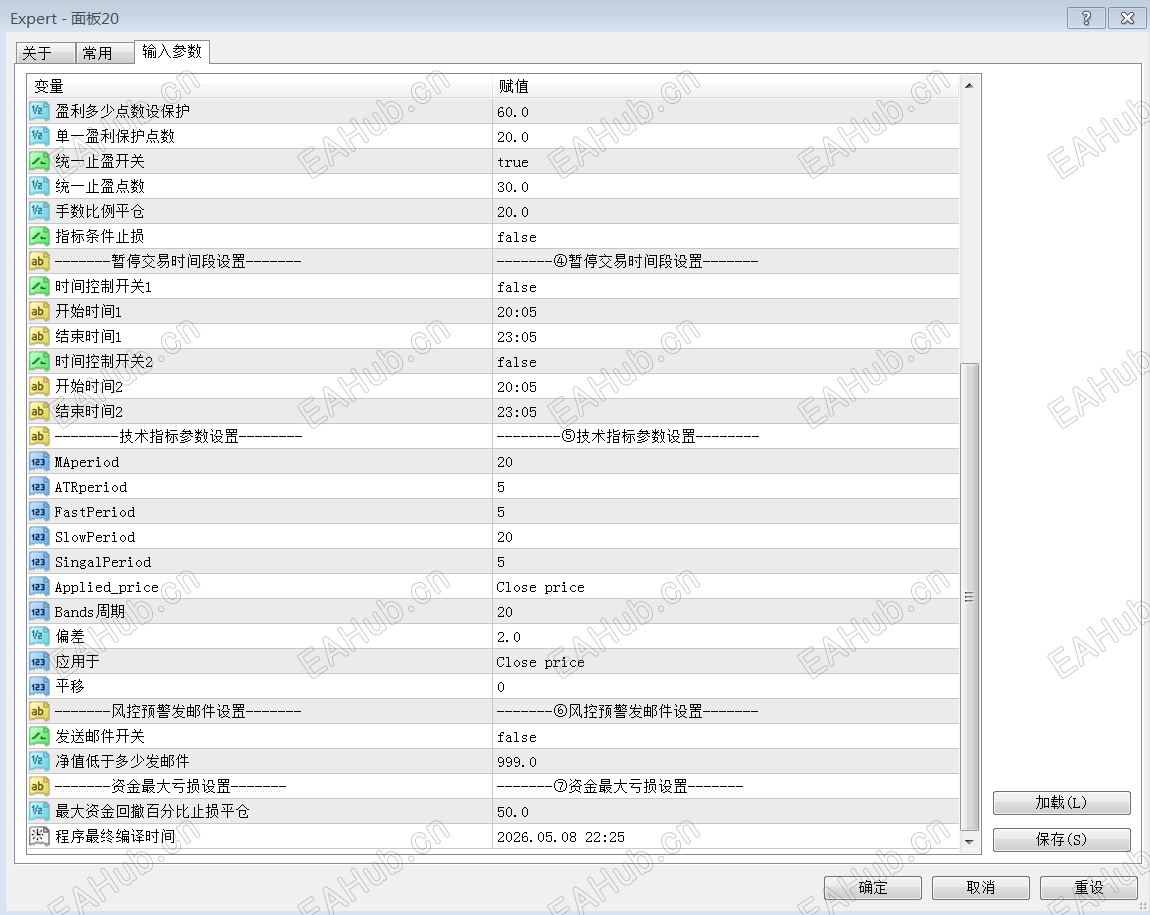The image size is (1150, 915).
Task: Click the scrollbar up arrow
Action: pyautogui.click(x=970, y=86)
